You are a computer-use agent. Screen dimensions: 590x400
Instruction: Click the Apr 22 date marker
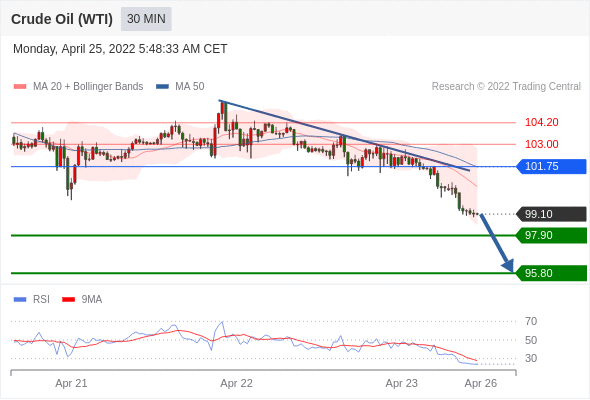pyautogui.click(x=236, y=383)
